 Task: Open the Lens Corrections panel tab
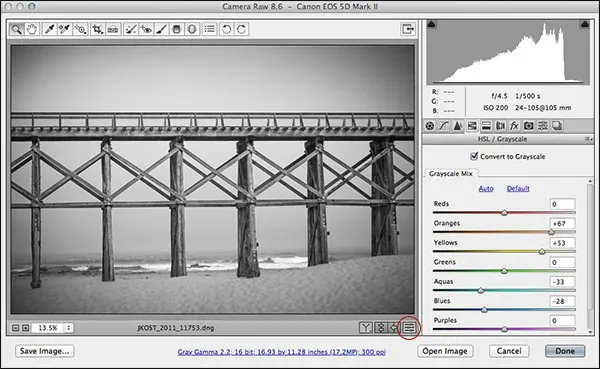pos(500,126)
